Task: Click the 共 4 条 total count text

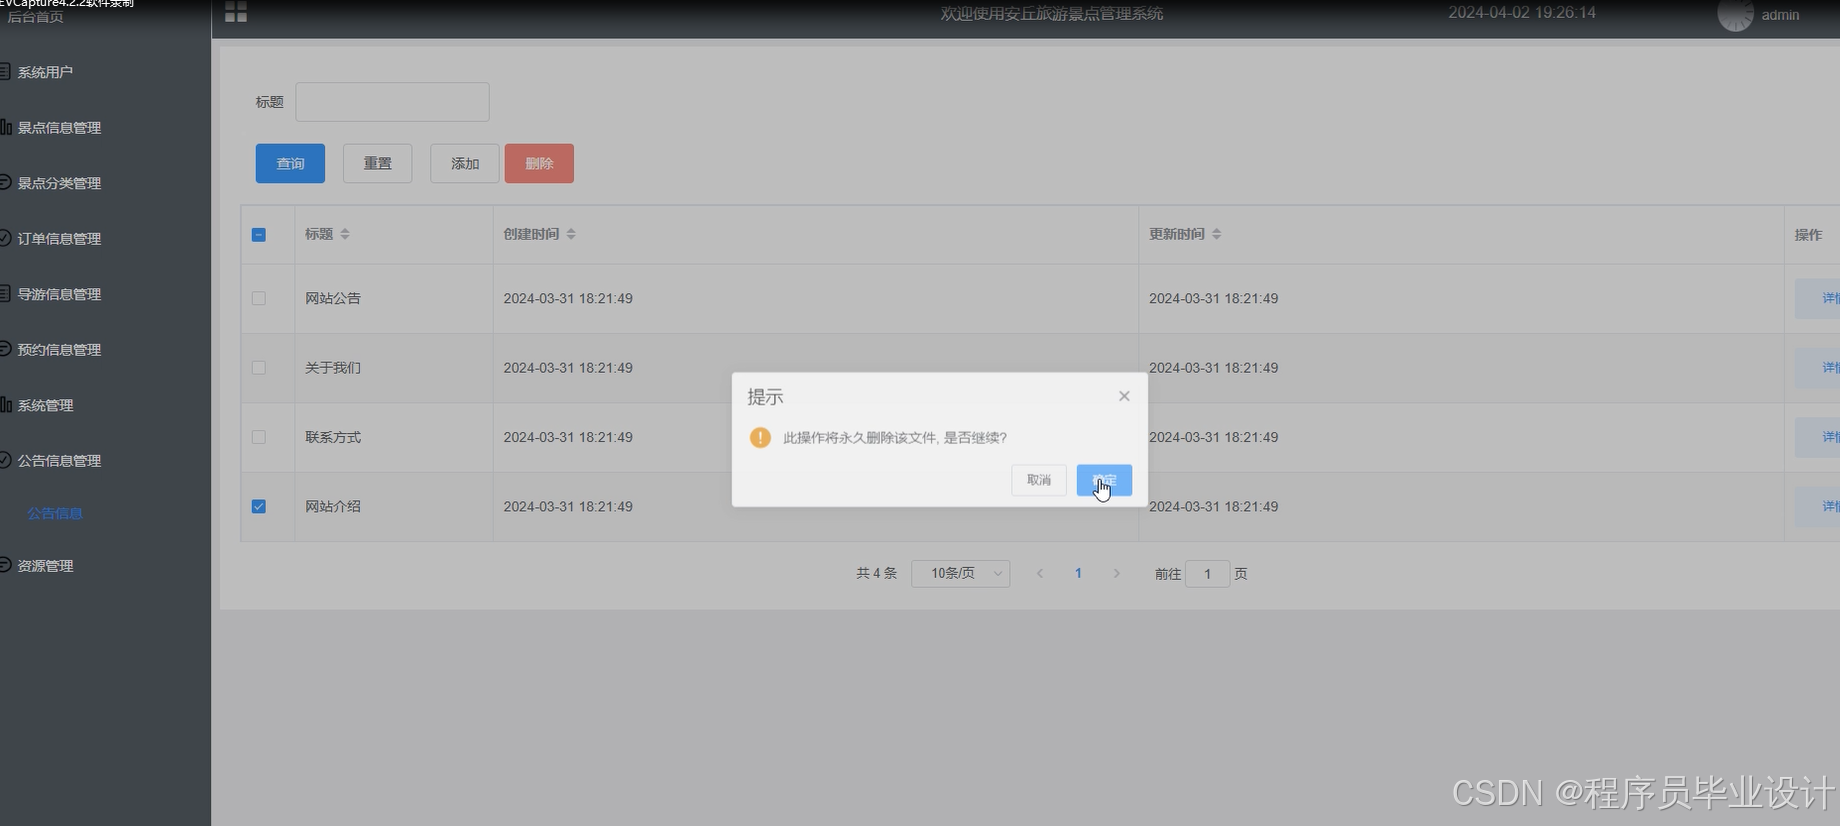Action: (x=876, y=573)
